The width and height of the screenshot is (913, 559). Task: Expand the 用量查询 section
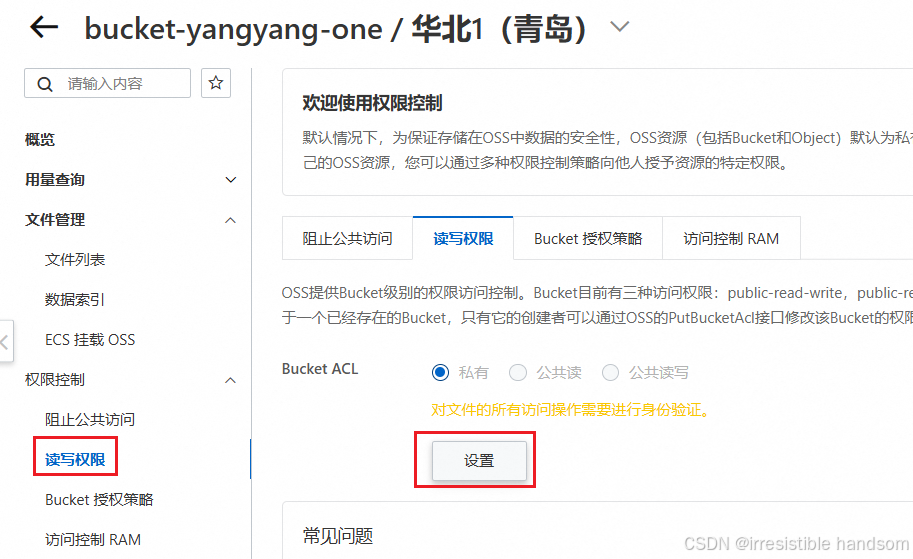[x=231, y=180]
